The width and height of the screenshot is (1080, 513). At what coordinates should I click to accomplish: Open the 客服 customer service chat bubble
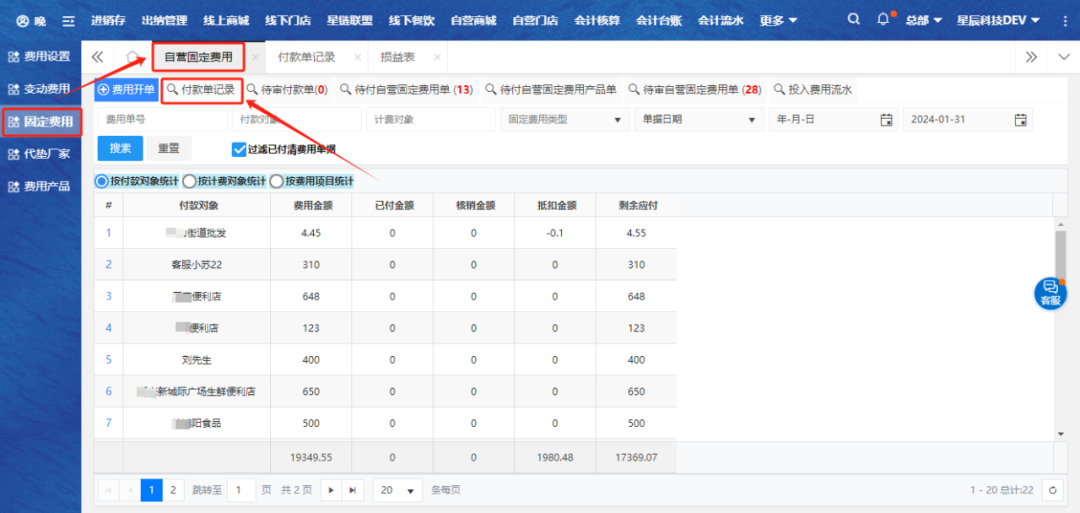pyautogui.click(x=1050, y=292)
